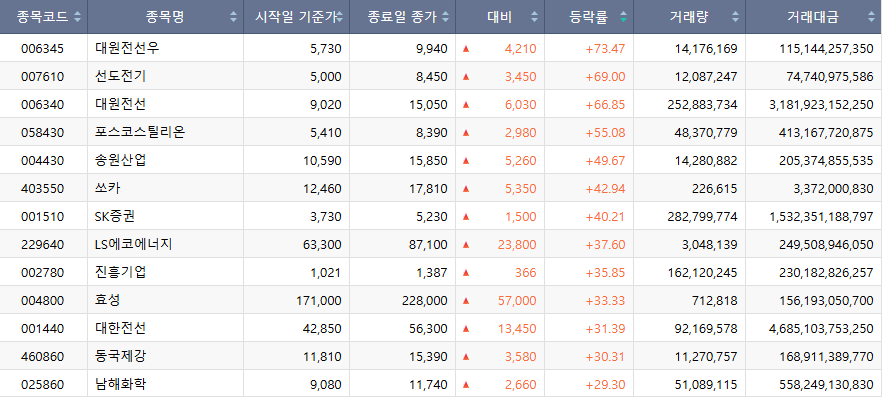The image size is (882, 397).
Task: Click trading value 4,685,103,753,250
Action: 821,329
